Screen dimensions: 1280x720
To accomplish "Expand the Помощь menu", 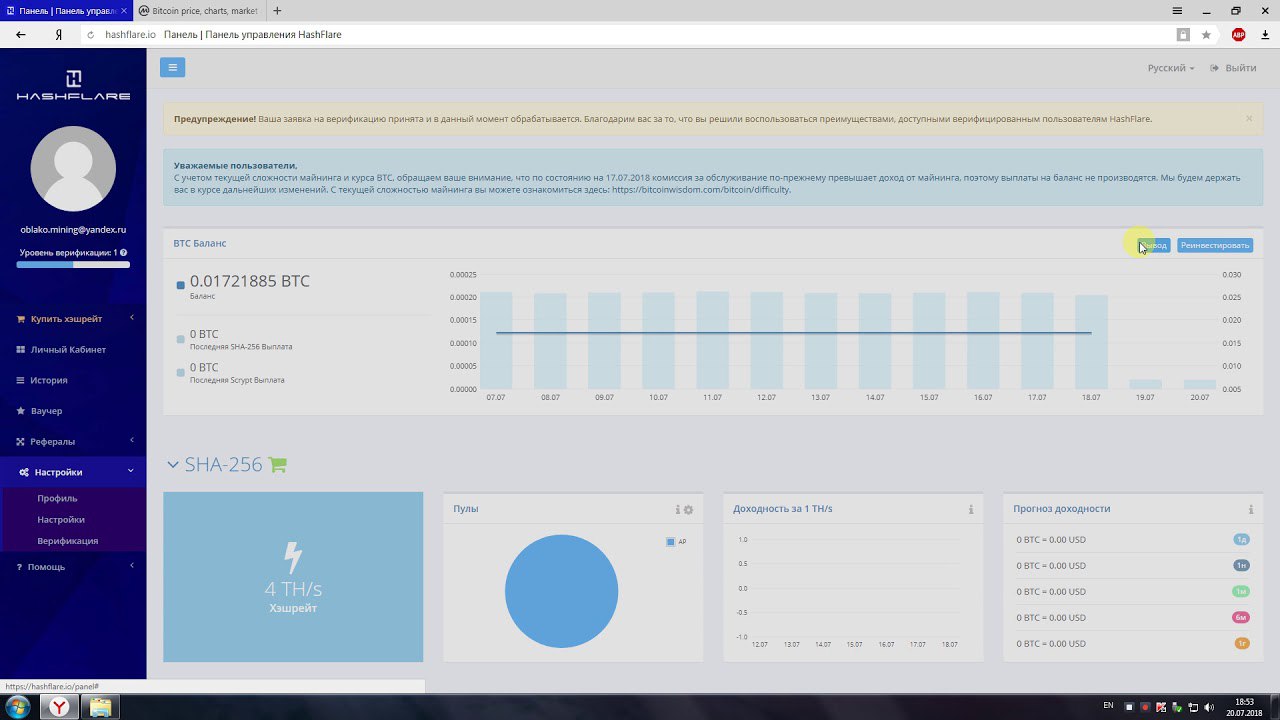I will point(73,566).
